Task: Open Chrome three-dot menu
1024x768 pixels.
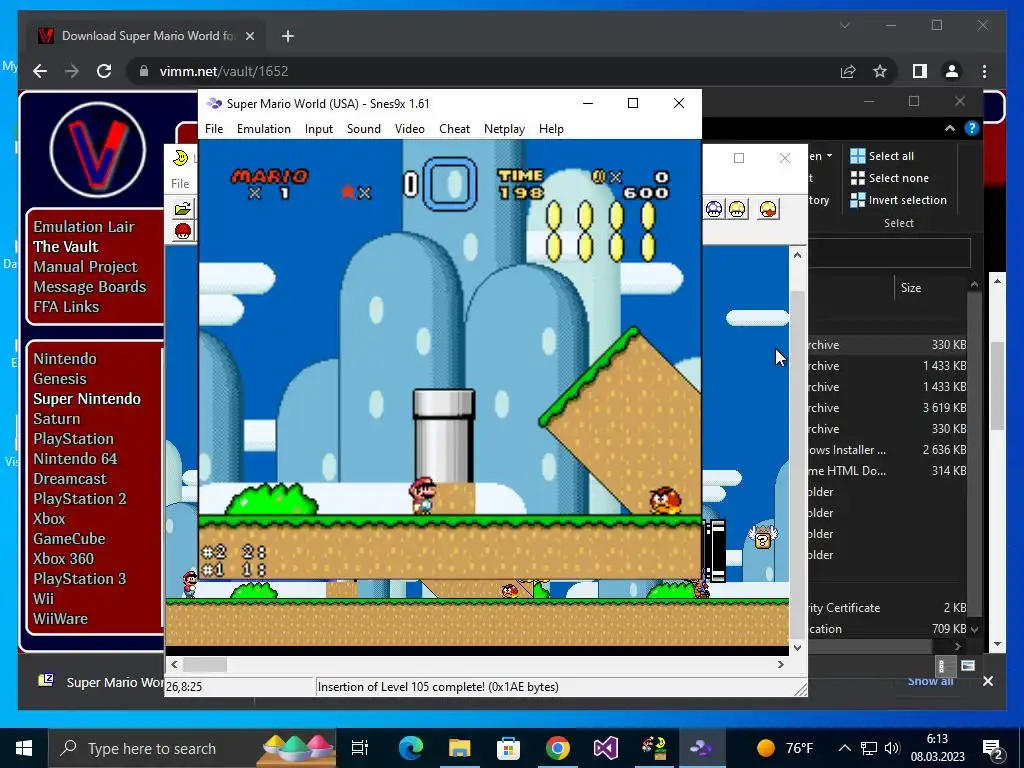Action: tap(984, 71)
